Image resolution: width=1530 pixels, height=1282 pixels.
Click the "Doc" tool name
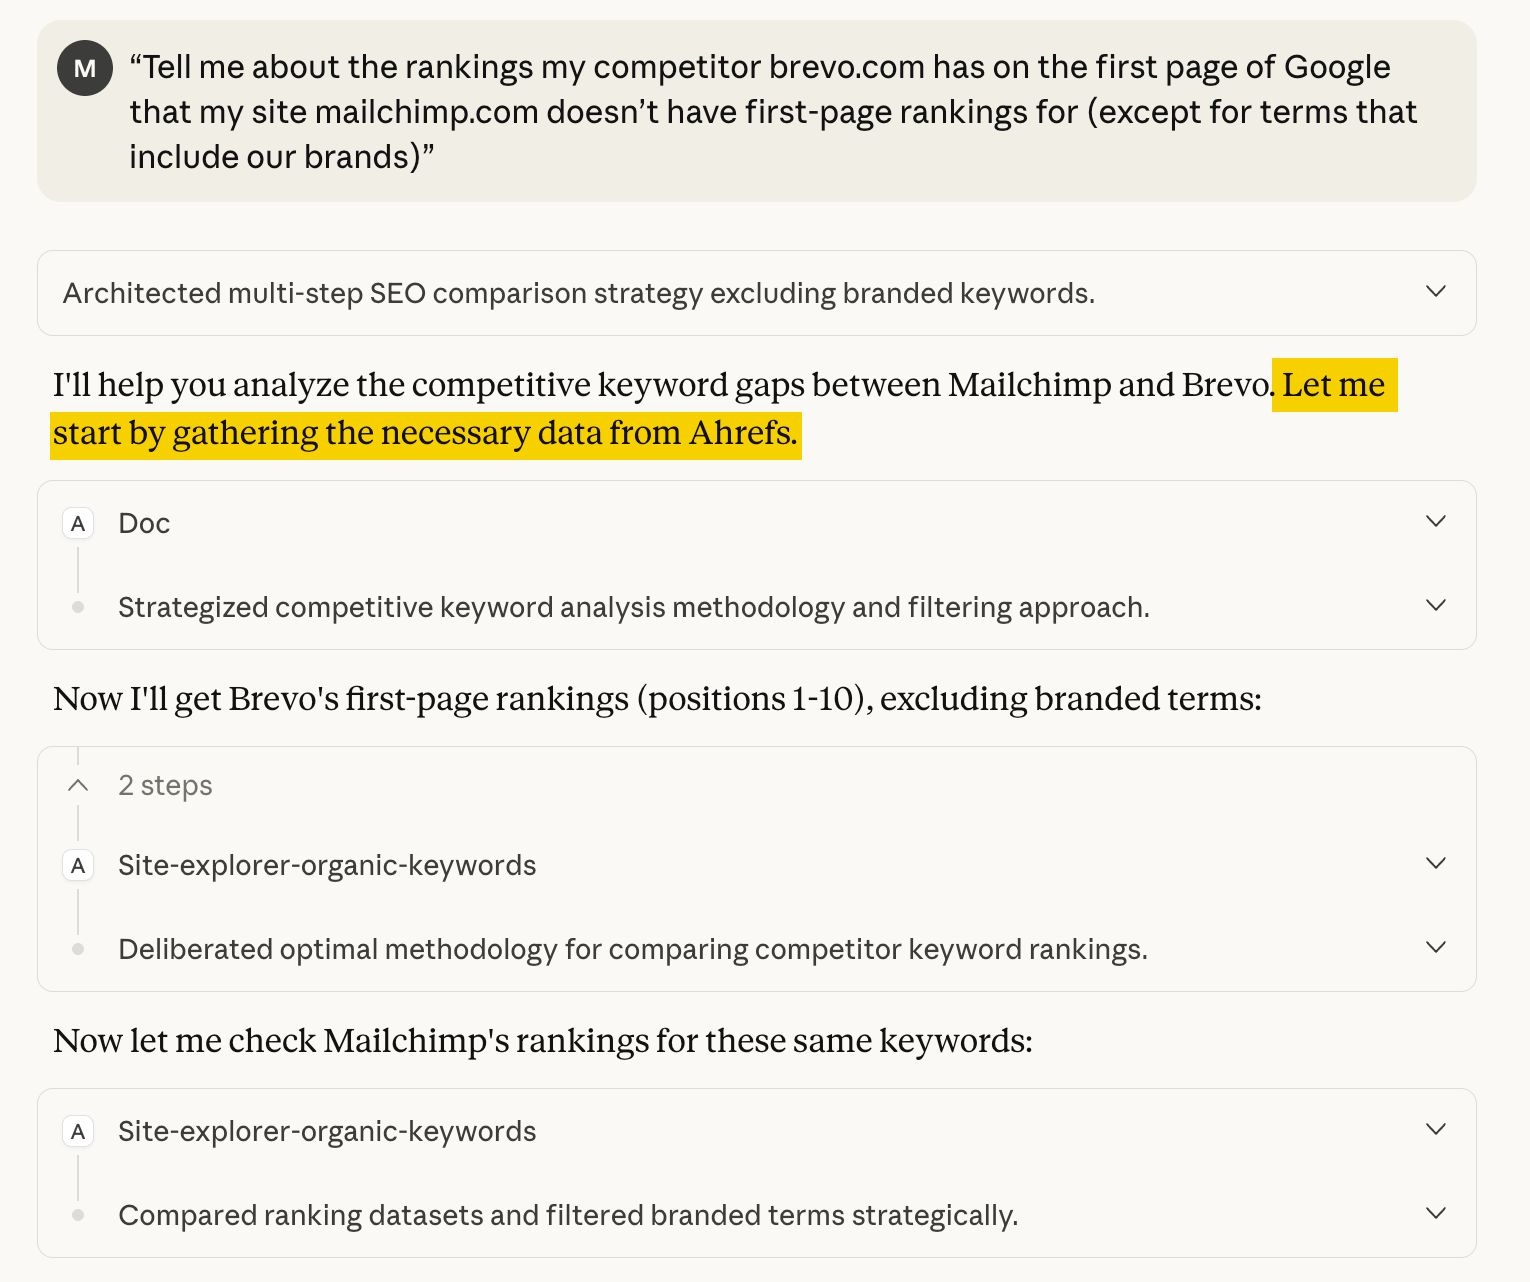pyautogui.click(x=143, y=523)
